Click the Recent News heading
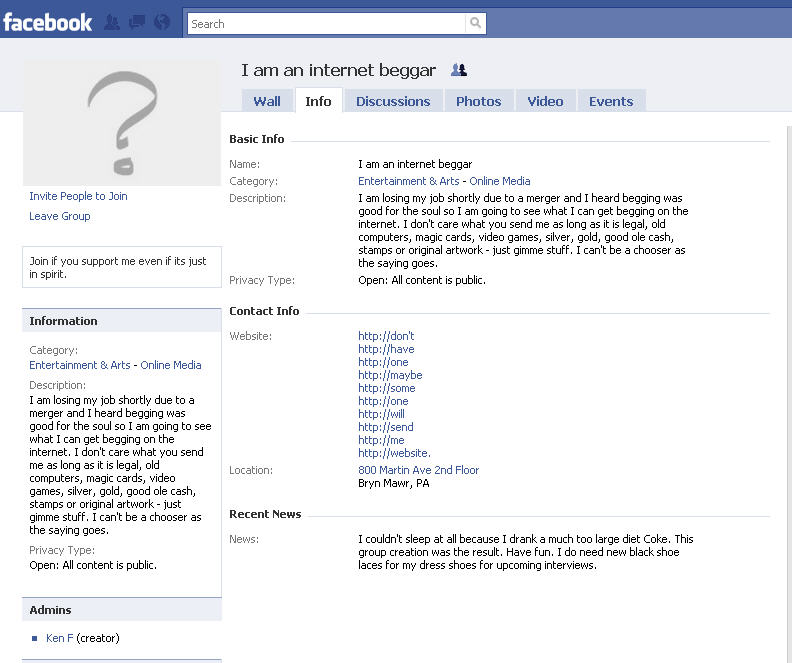This screenshot has width=792, height=663. 265,514
